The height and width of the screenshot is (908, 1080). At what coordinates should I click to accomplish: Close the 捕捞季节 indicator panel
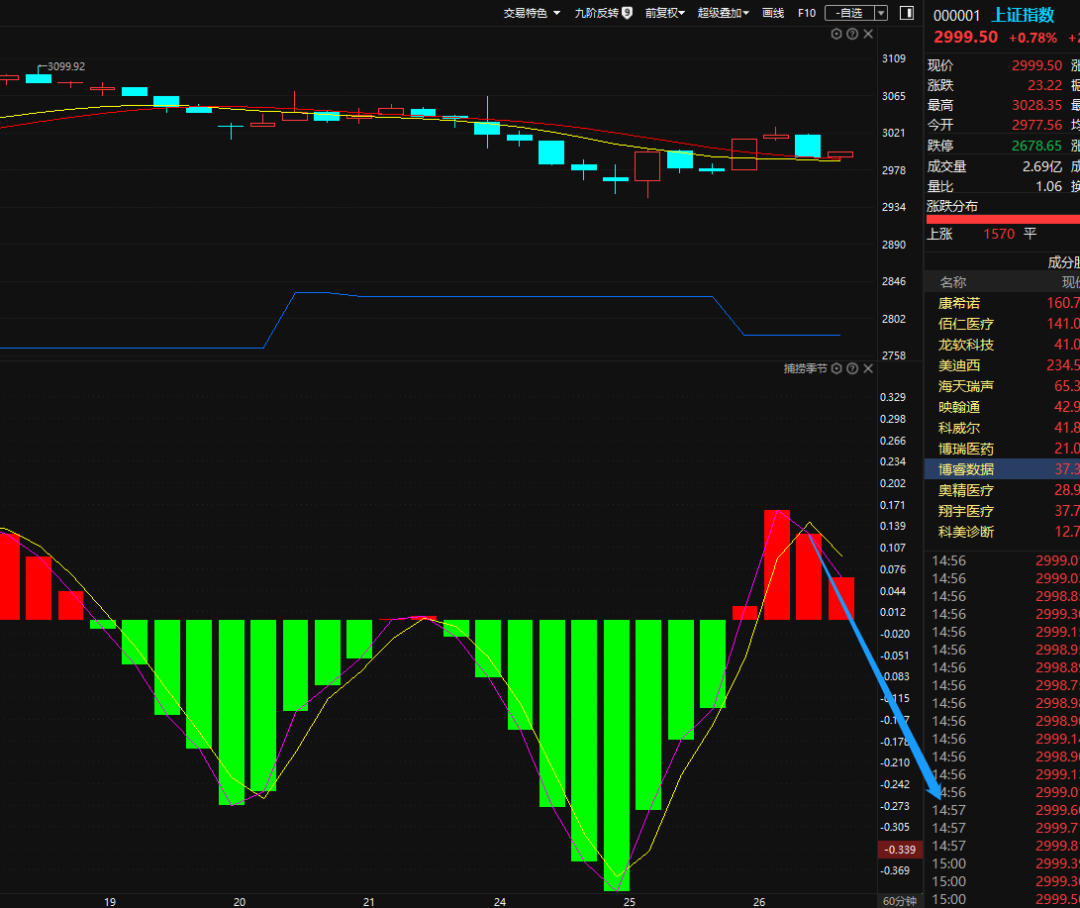[868, 369]
